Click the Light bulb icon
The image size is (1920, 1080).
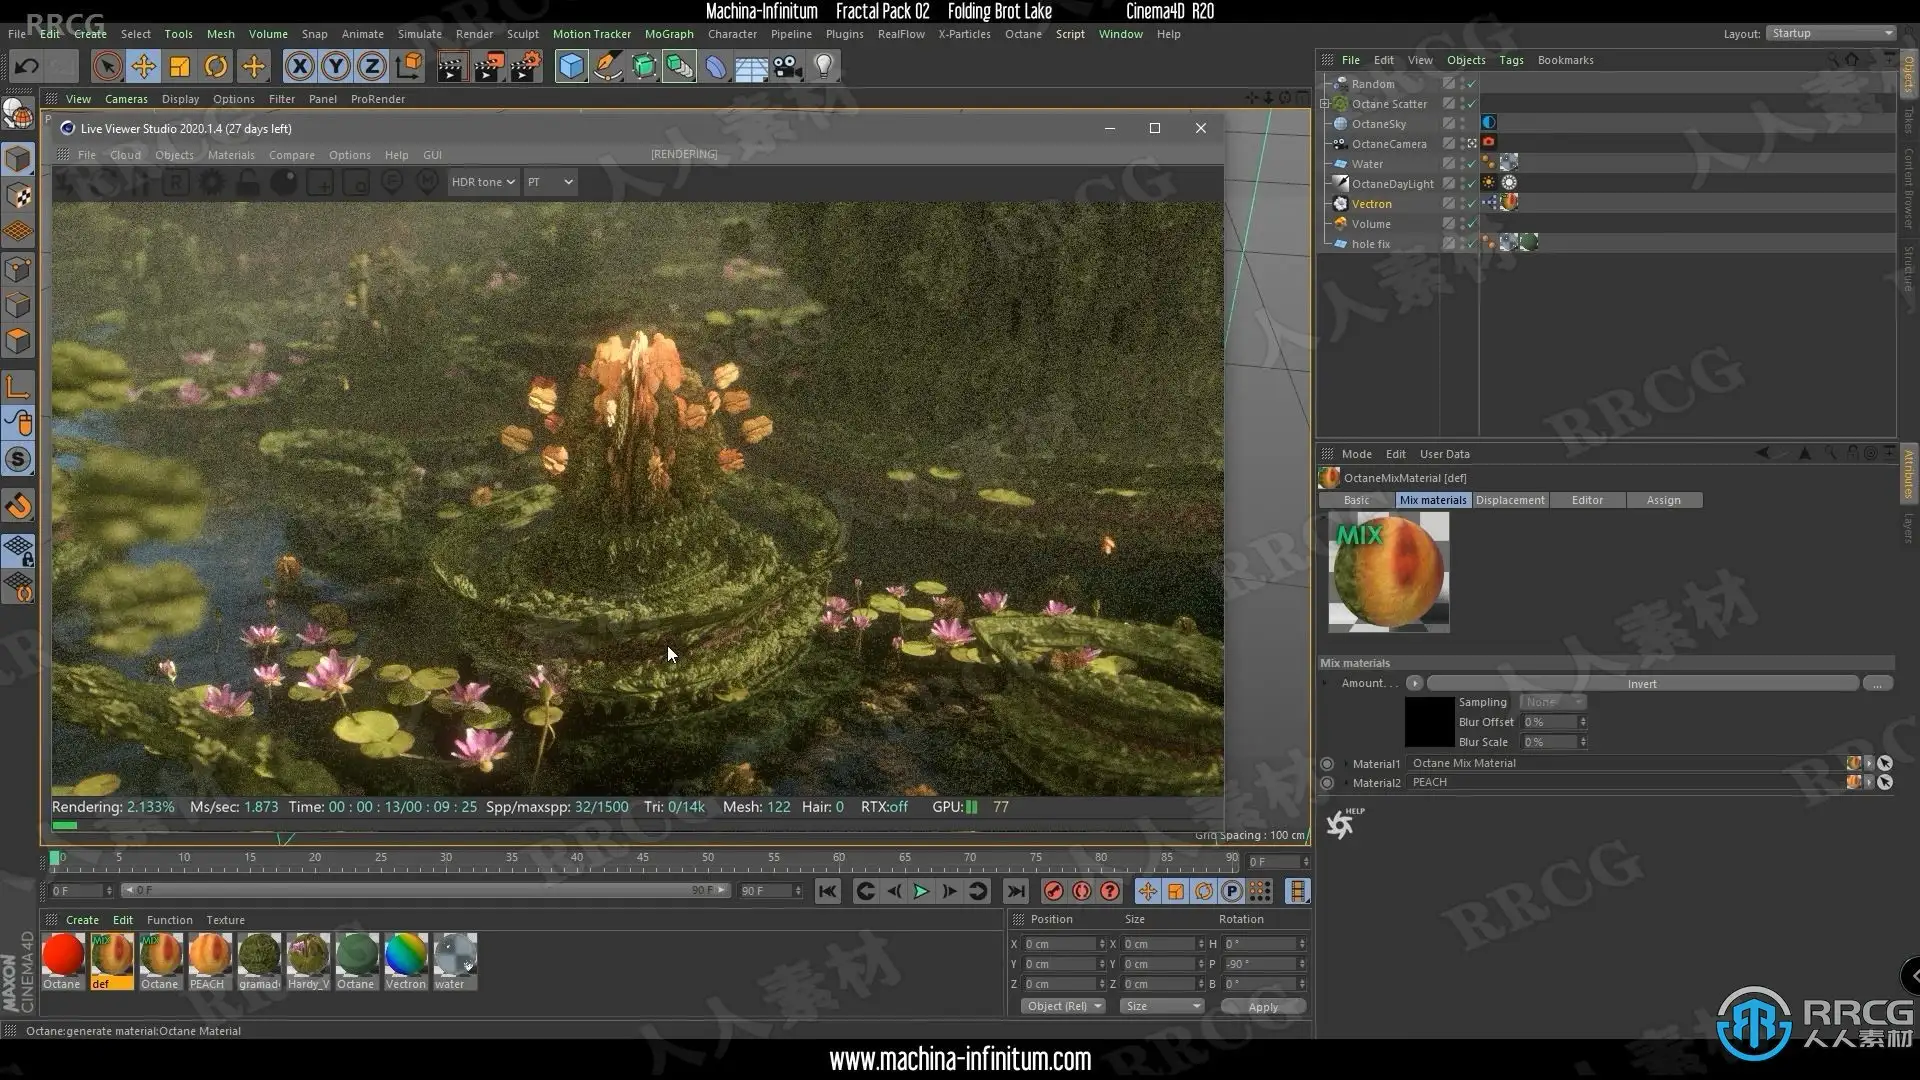(x=823, y=67)
